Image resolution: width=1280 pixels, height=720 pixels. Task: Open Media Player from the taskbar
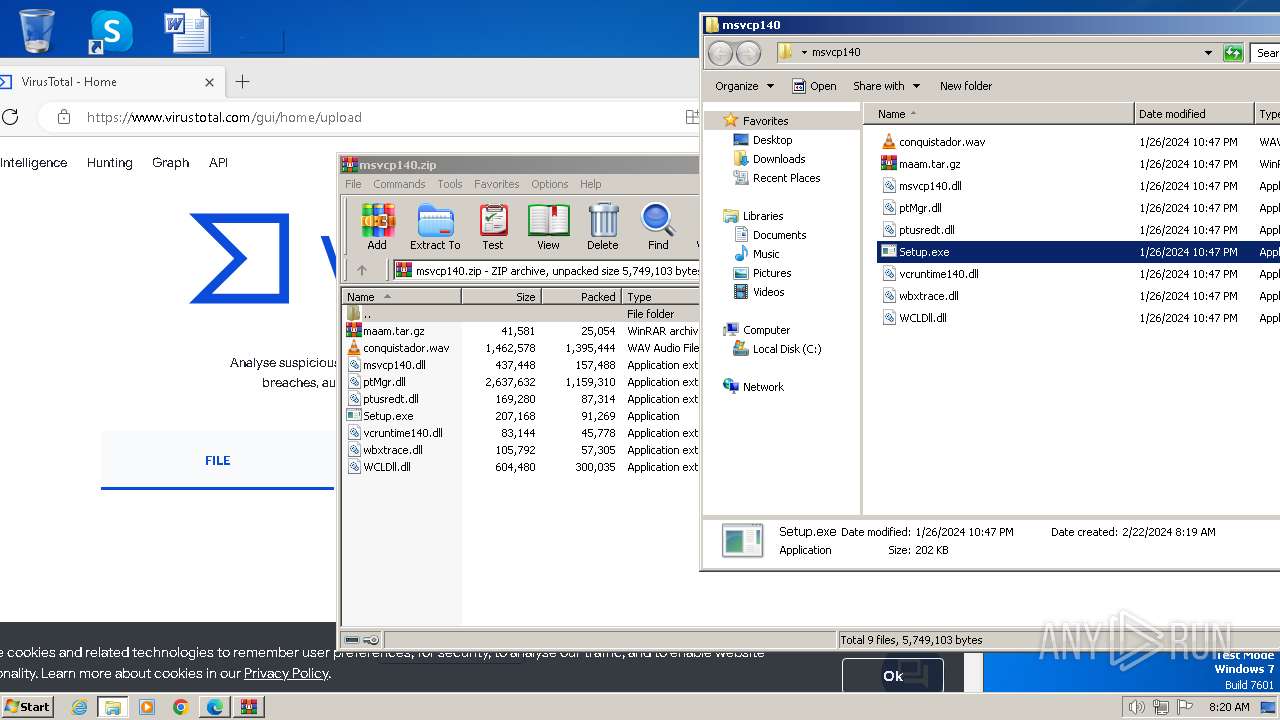coord(147,707)
